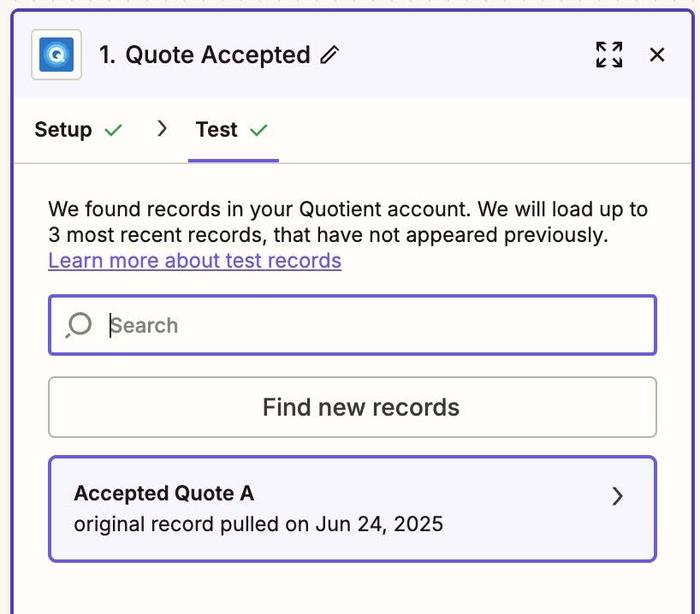Click the pencil icon to rename step
Screen dimensions: 700x614
pos(329,55)
